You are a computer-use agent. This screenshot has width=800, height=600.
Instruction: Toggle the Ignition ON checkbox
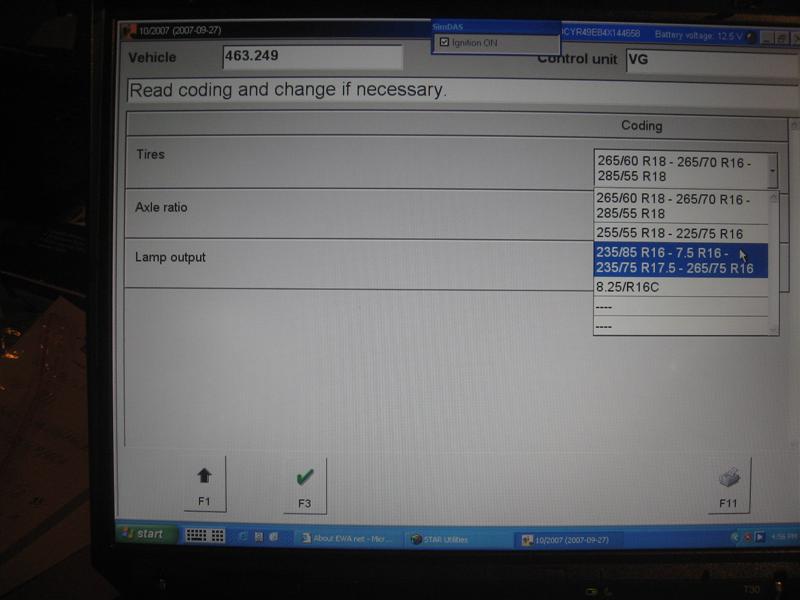445,43
